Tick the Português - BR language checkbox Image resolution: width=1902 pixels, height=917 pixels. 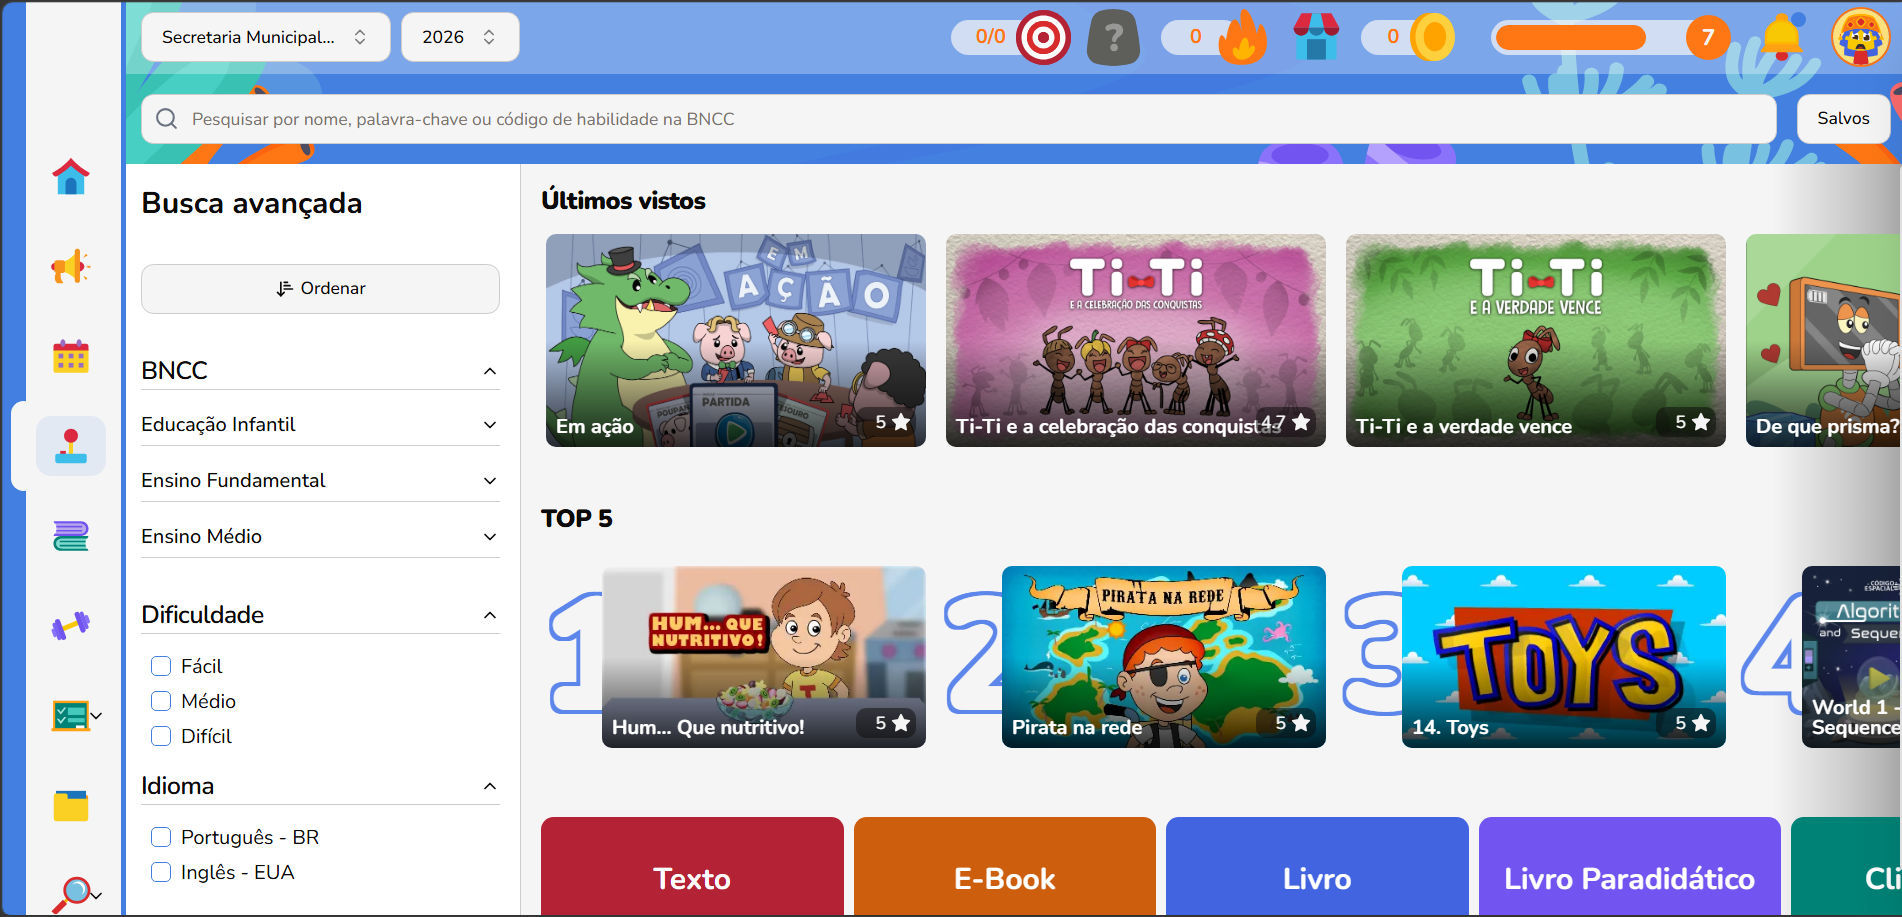[x=161, y=837]
